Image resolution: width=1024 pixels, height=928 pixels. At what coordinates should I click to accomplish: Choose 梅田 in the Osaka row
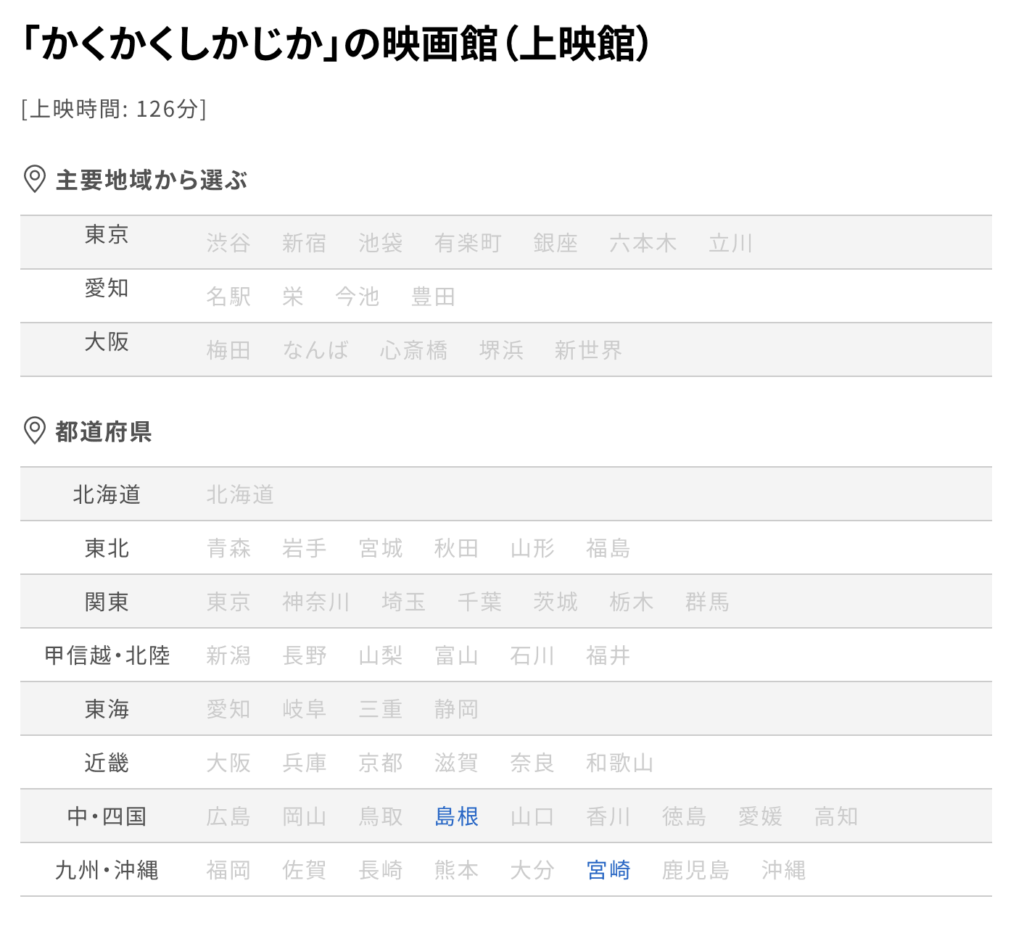tap(229, 350)
